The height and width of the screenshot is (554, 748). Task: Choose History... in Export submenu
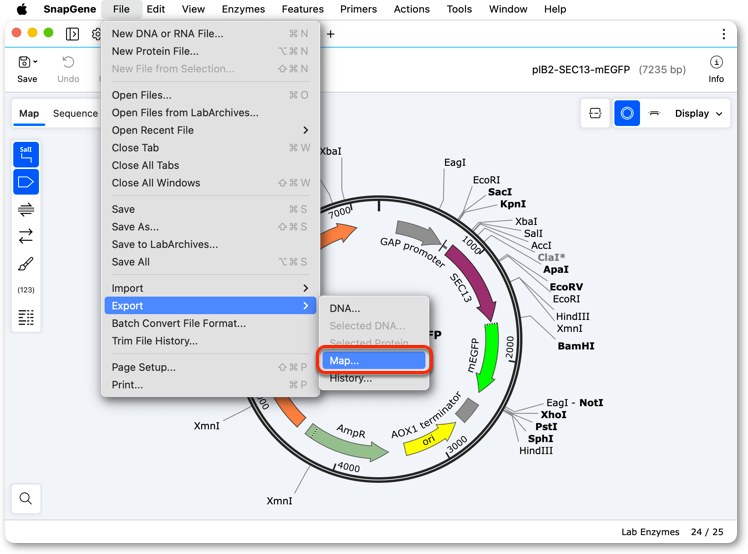(x=374, y=378)
